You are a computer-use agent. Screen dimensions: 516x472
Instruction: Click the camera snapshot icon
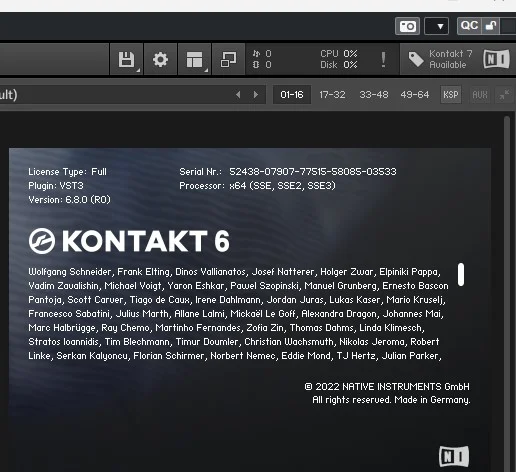(407, 26)
